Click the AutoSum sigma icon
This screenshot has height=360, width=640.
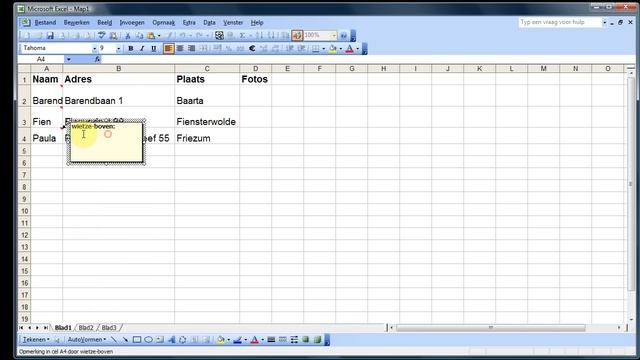tap(242, 36)
